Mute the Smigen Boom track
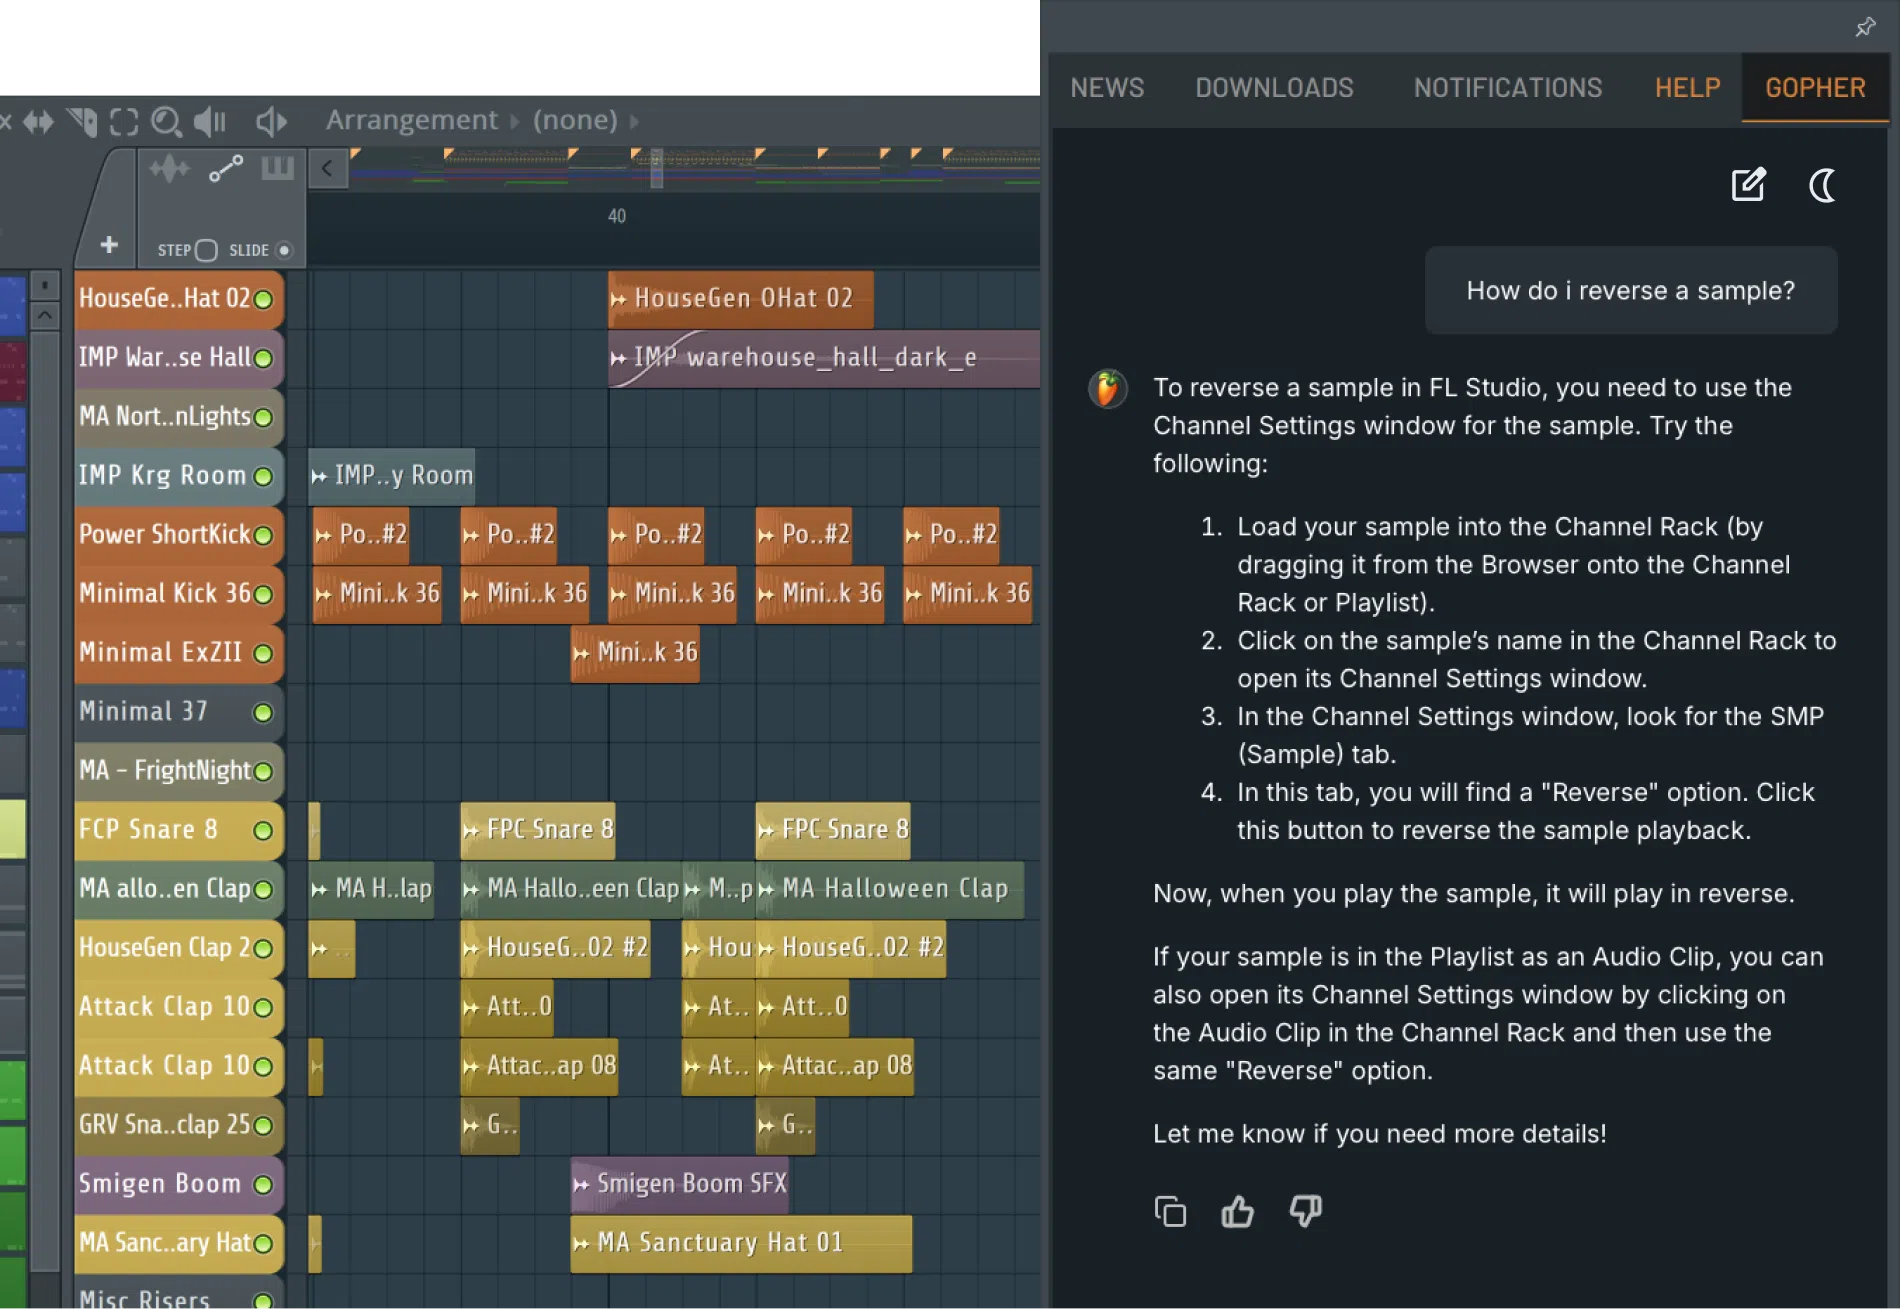This screenshot has width=1900, height=1309. pyautogui.click(x=263, y=1184)
